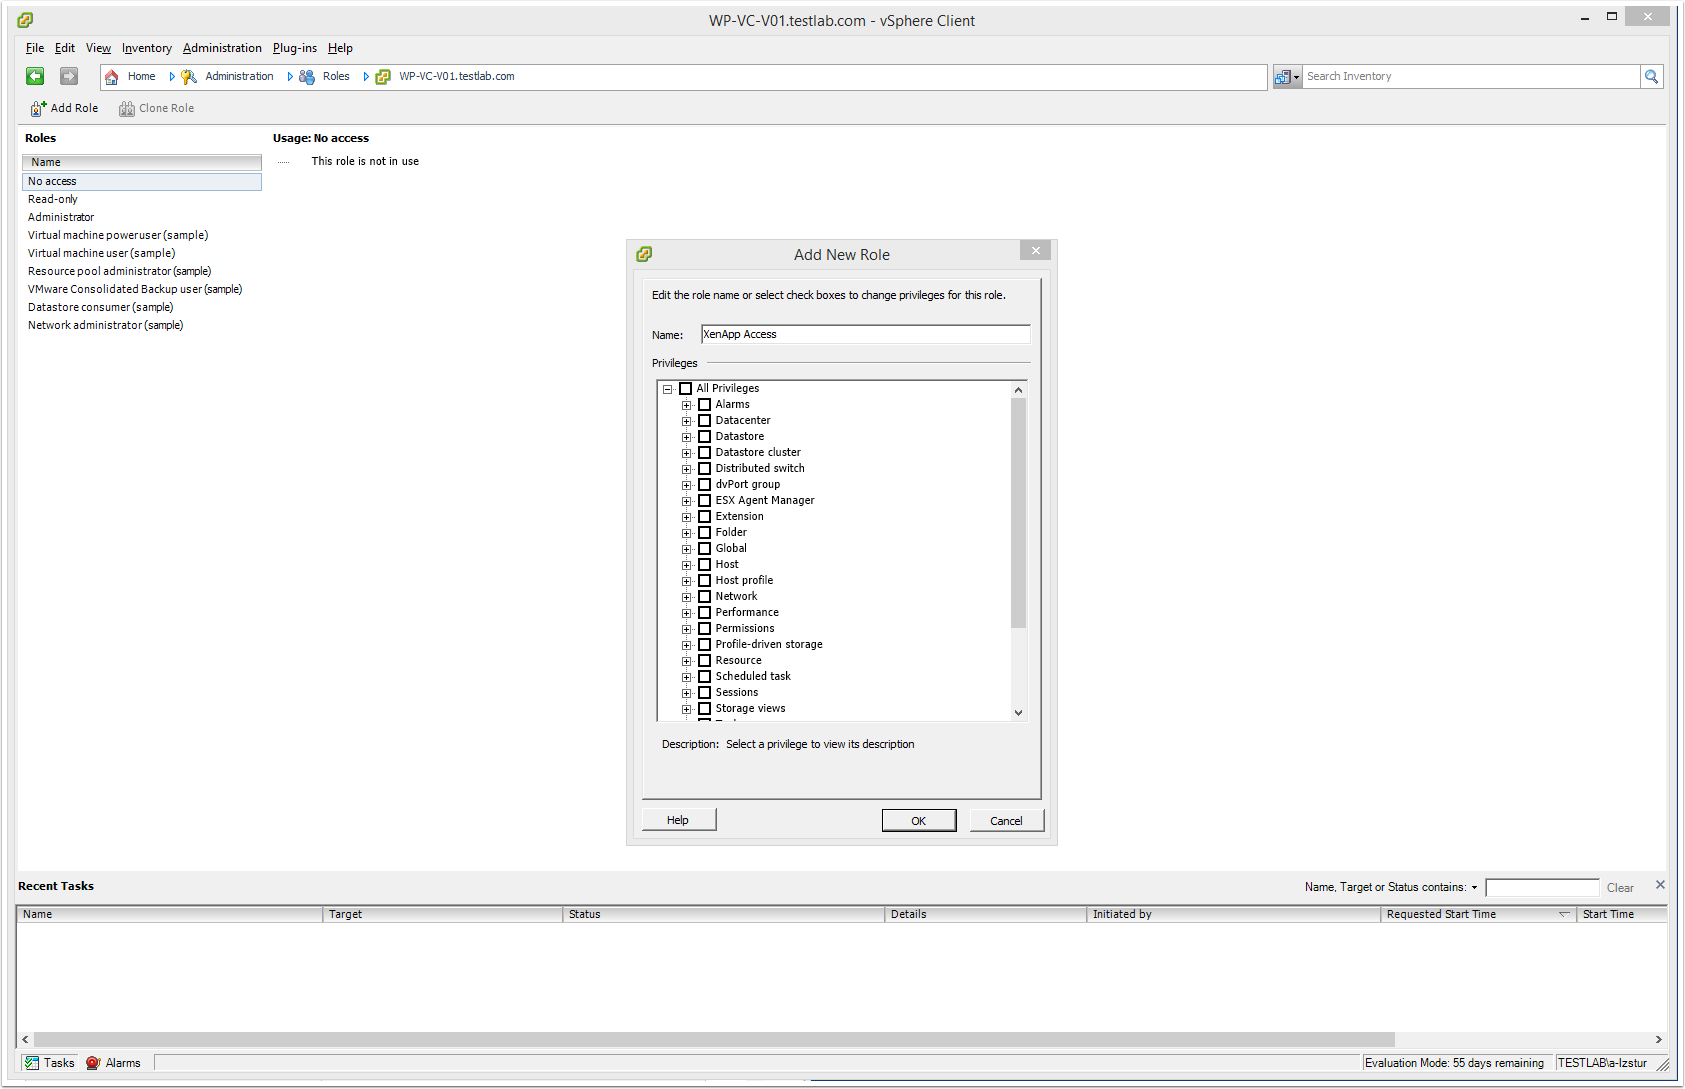This screenshot has height=1089, width=1685.
Task: Expand the Distributed switch privilege node
Action: point(686,469)
